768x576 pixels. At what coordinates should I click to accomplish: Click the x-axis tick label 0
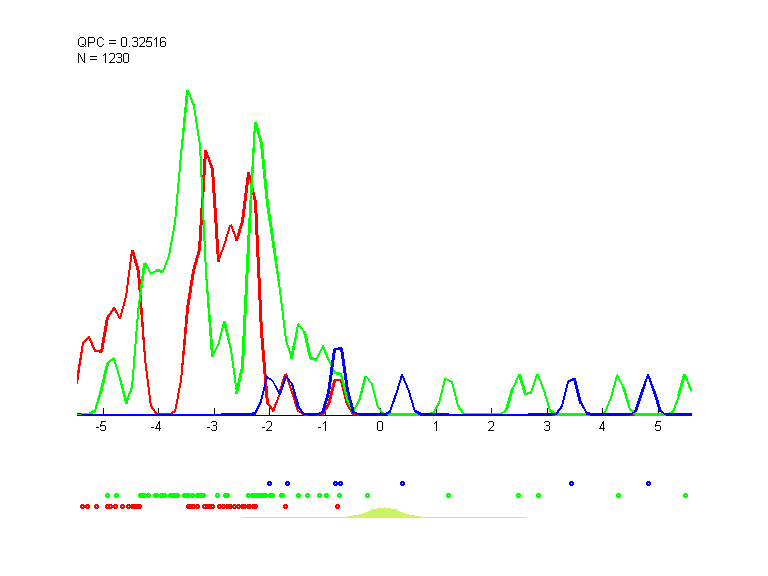pos(380,426)
